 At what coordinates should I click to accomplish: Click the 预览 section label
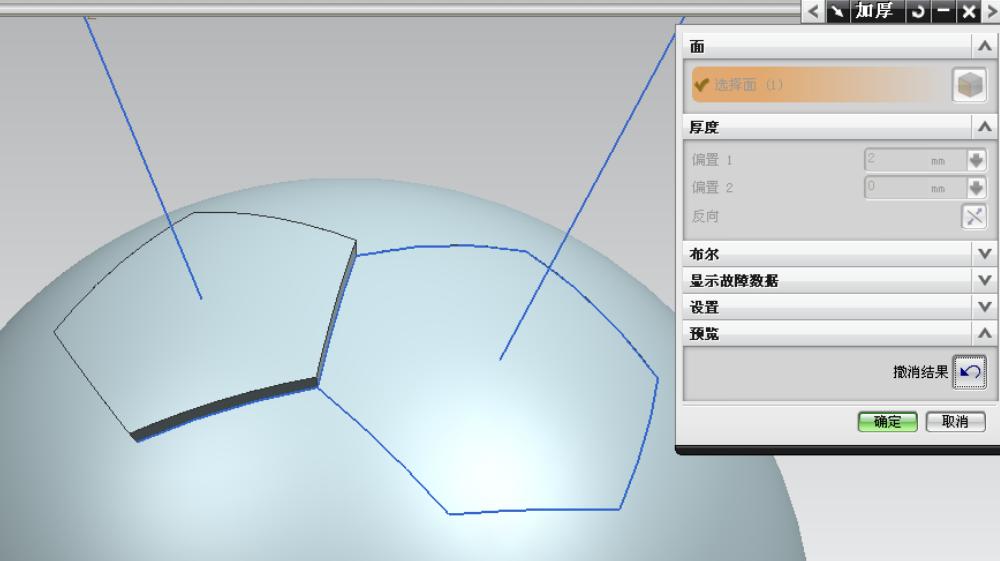coord(704,333)
